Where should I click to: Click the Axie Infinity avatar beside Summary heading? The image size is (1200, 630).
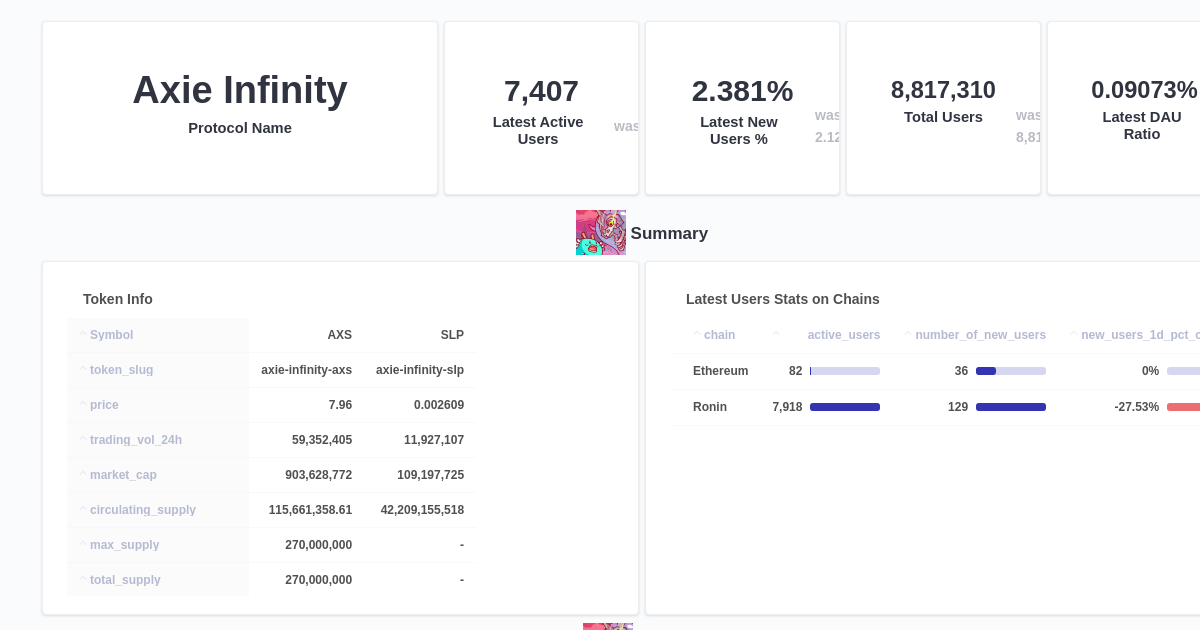coord(600,232)
